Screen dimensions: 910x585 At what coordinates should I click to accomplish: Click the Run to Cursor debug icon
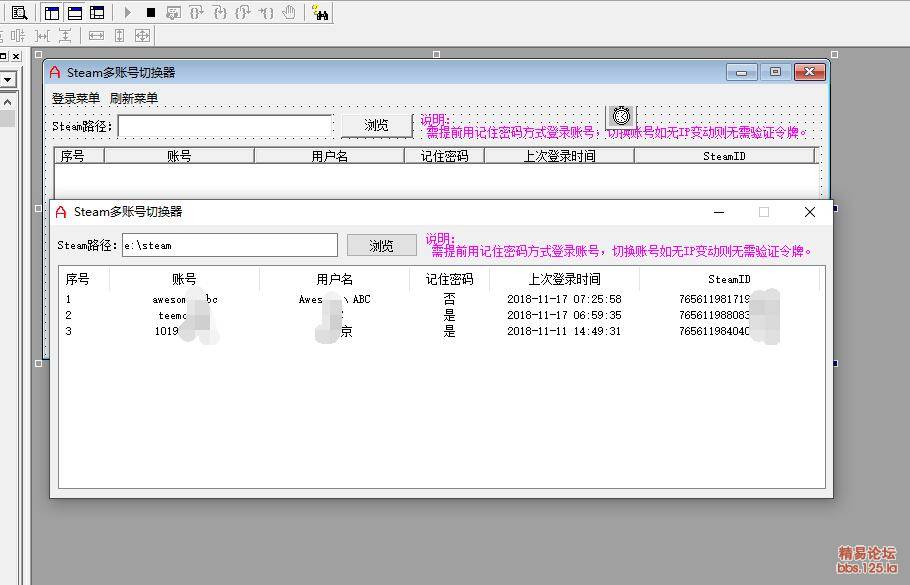click(266, 12)
